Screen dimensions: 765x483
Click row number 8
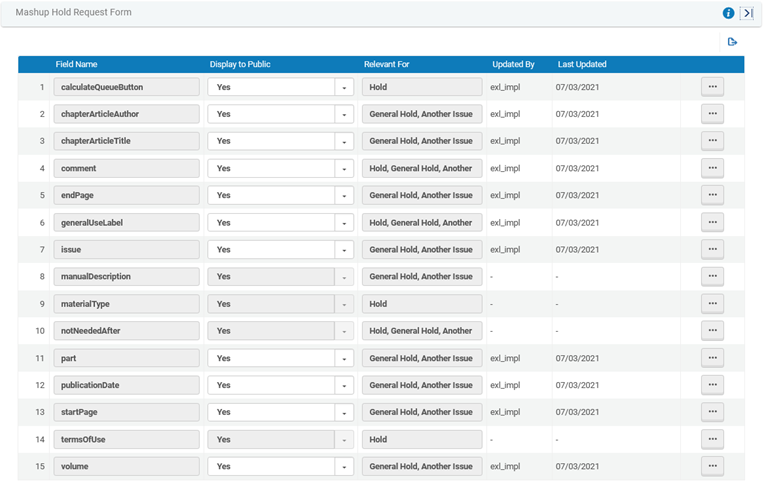(42, 277)
